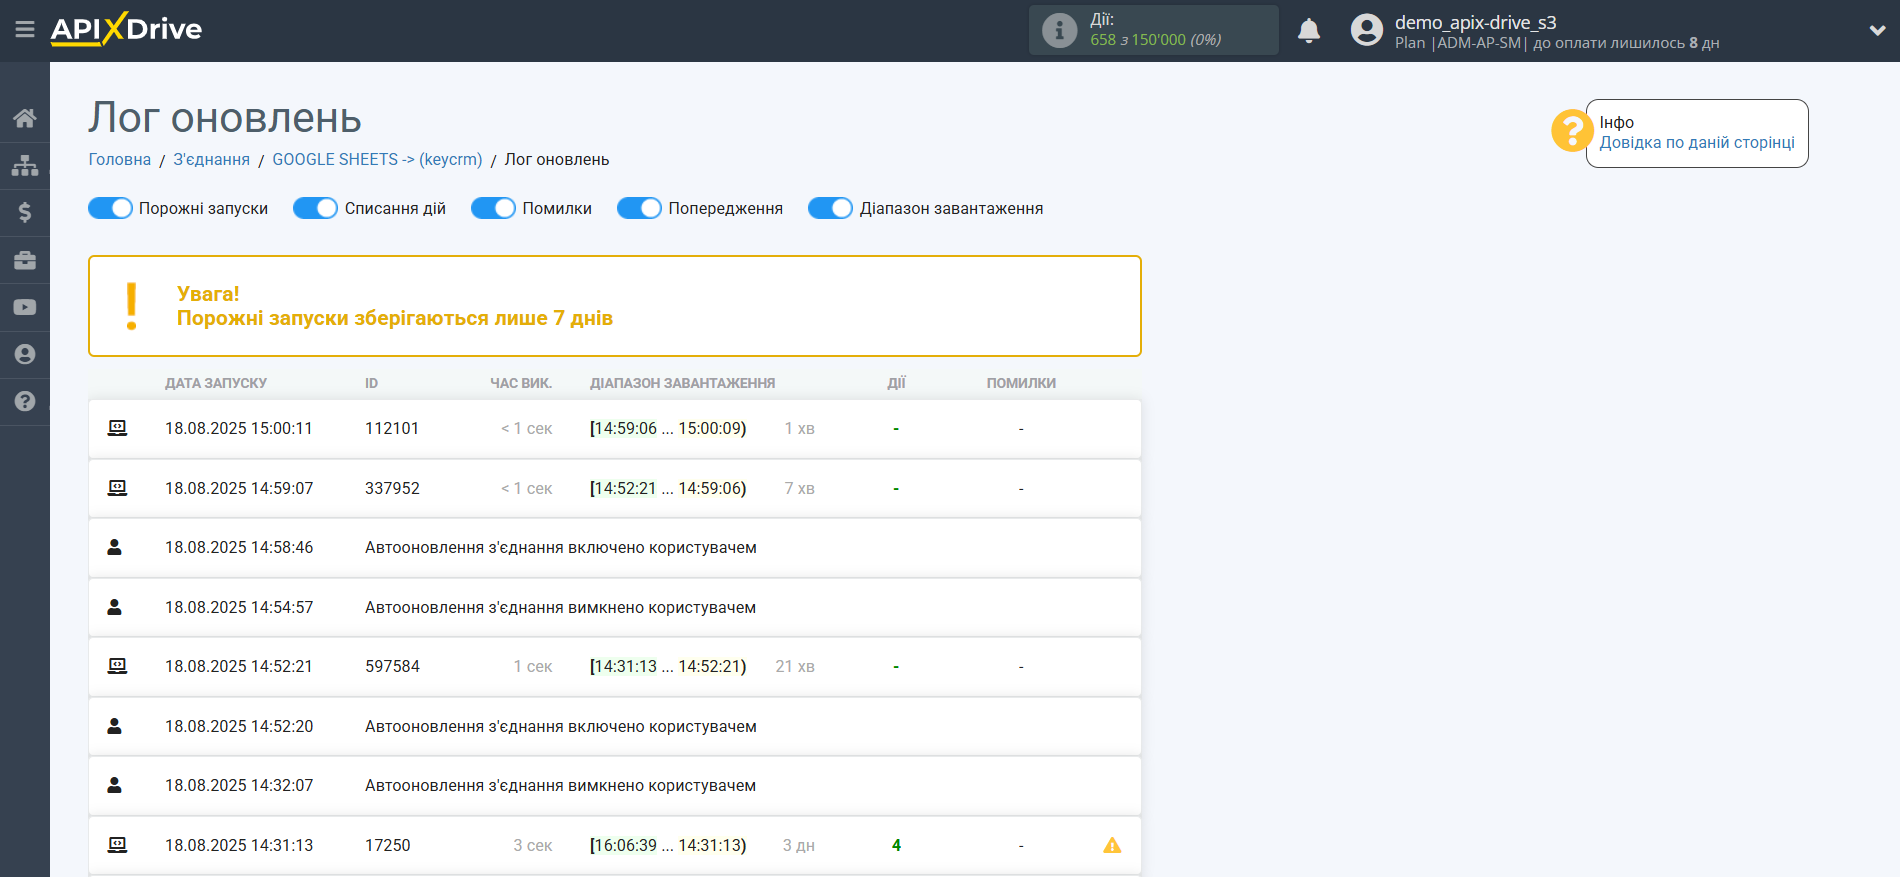
Task: Open the hamburger menu icon
Action: click(25, 30)
